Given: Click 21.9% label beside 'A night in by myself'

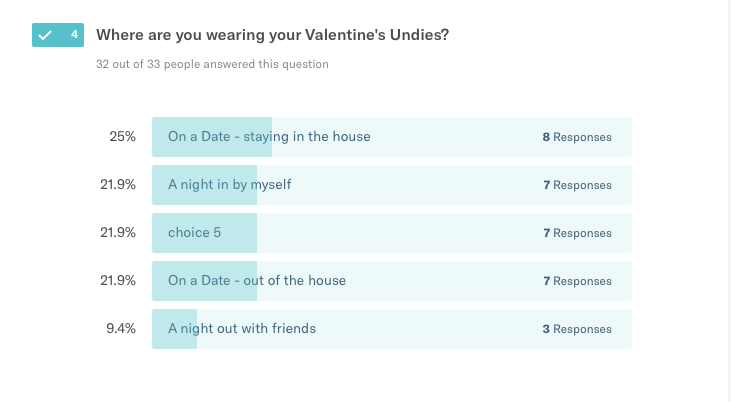Looking at the screenshot, I should (x=118, y=185).
